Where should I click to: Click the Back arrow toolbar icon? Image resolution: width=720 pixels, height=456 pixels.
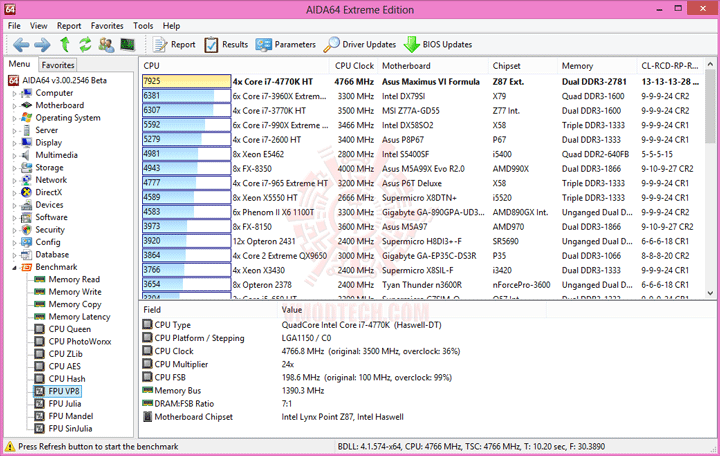[21, 45]
